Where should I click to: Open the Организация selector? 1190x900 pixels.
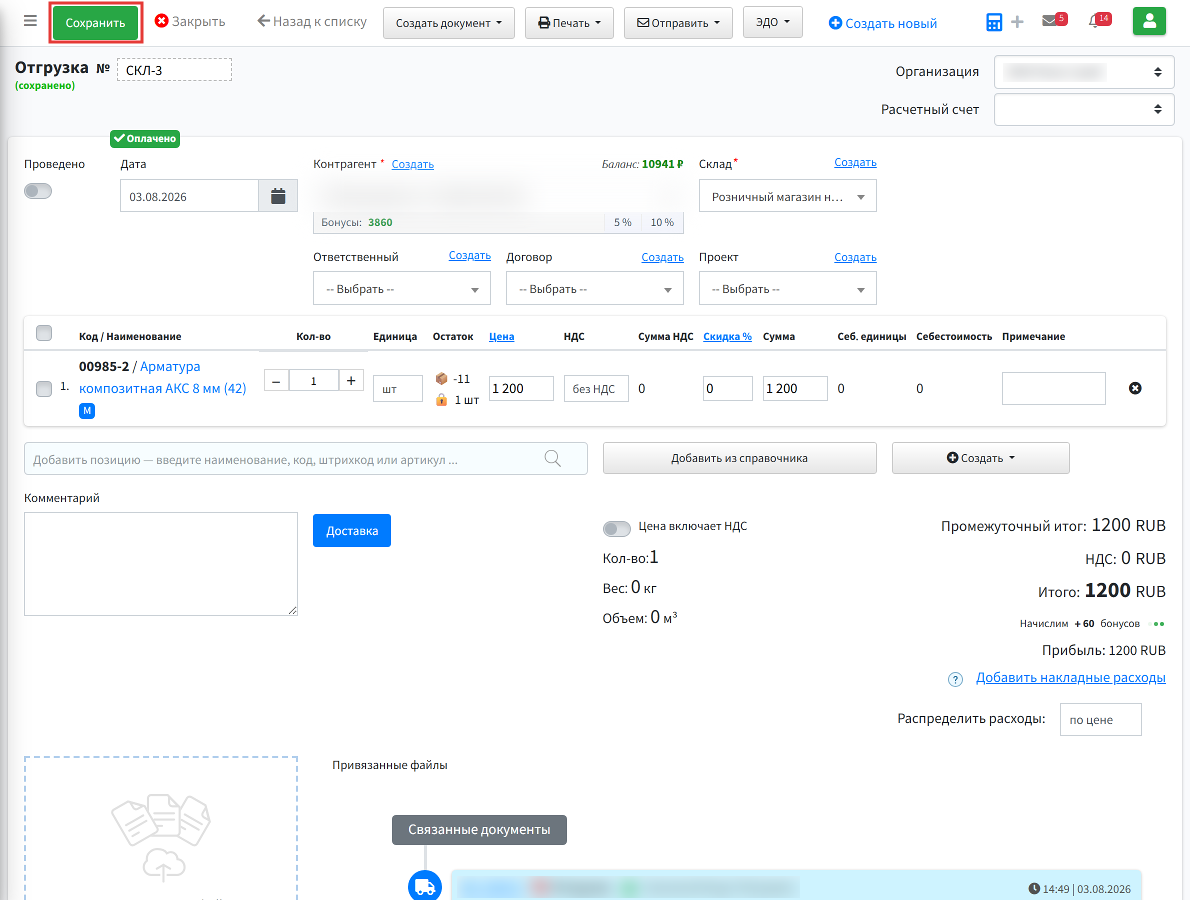1084,72
